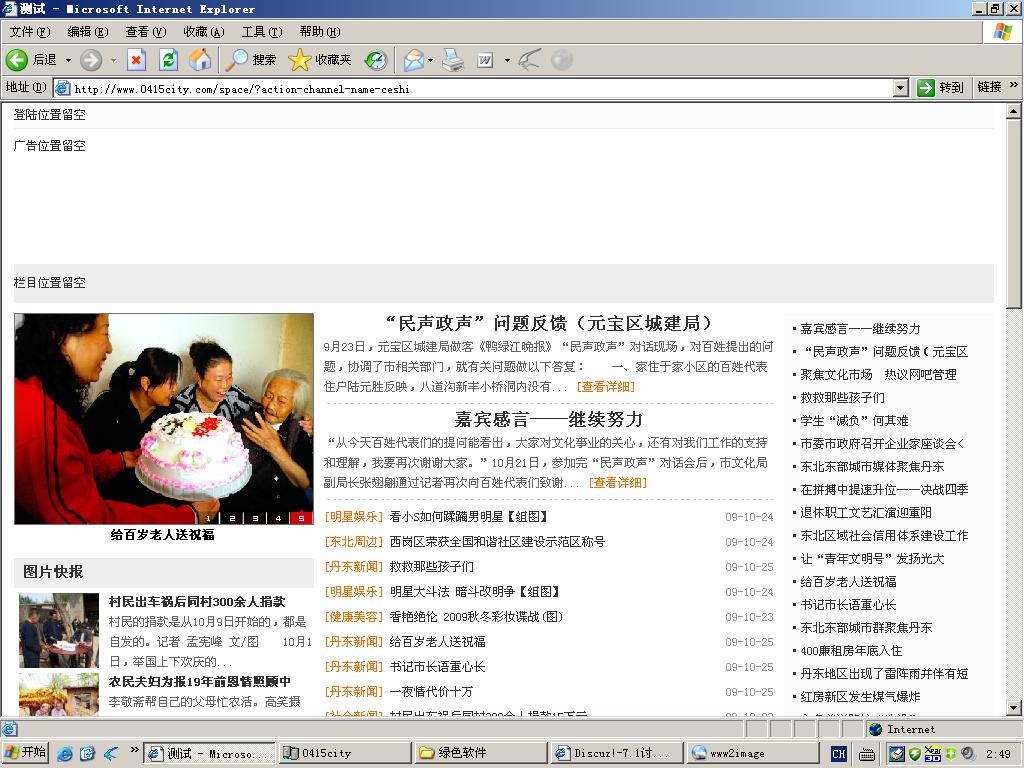Open news item 救救那些孩子们 in center list

pos(432,566)
